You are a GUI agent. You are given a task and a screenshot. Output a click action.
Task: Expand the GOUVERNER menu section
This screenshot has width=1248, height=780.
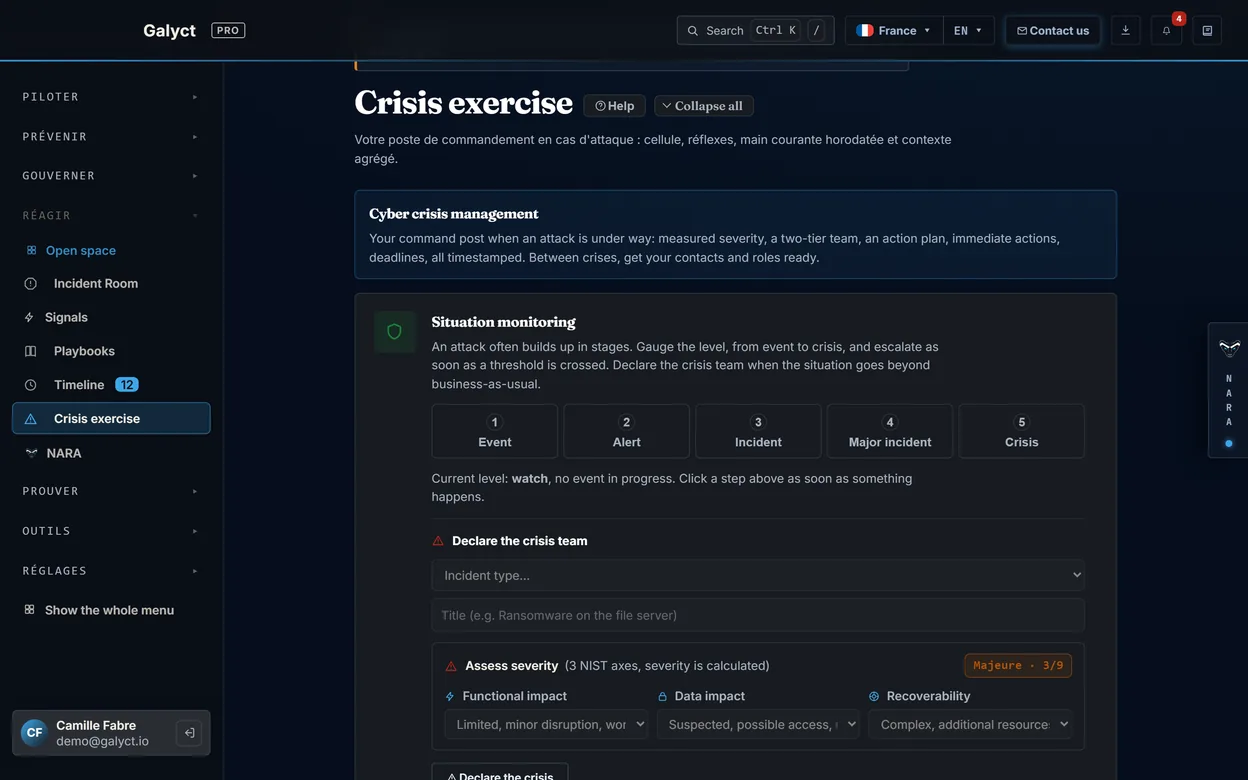tap(111, 176)
